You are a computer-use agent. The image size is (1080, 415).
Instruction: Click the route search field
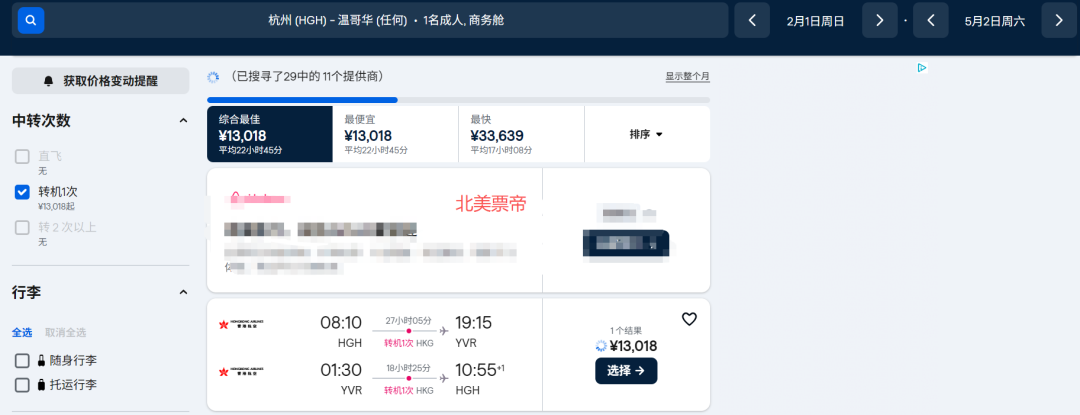[386, 20]
